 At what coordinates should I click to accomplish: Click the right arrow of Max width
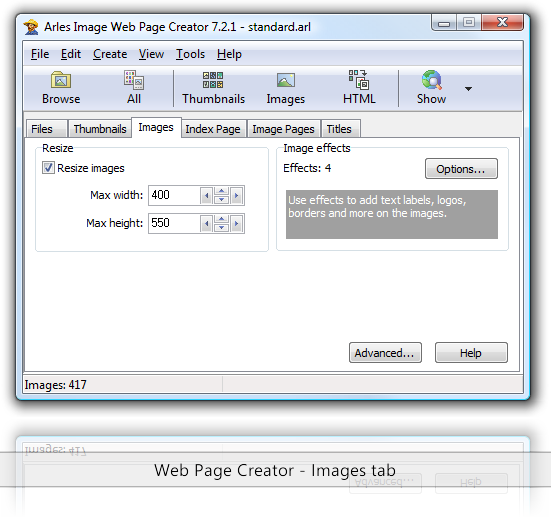click(236, 195)
